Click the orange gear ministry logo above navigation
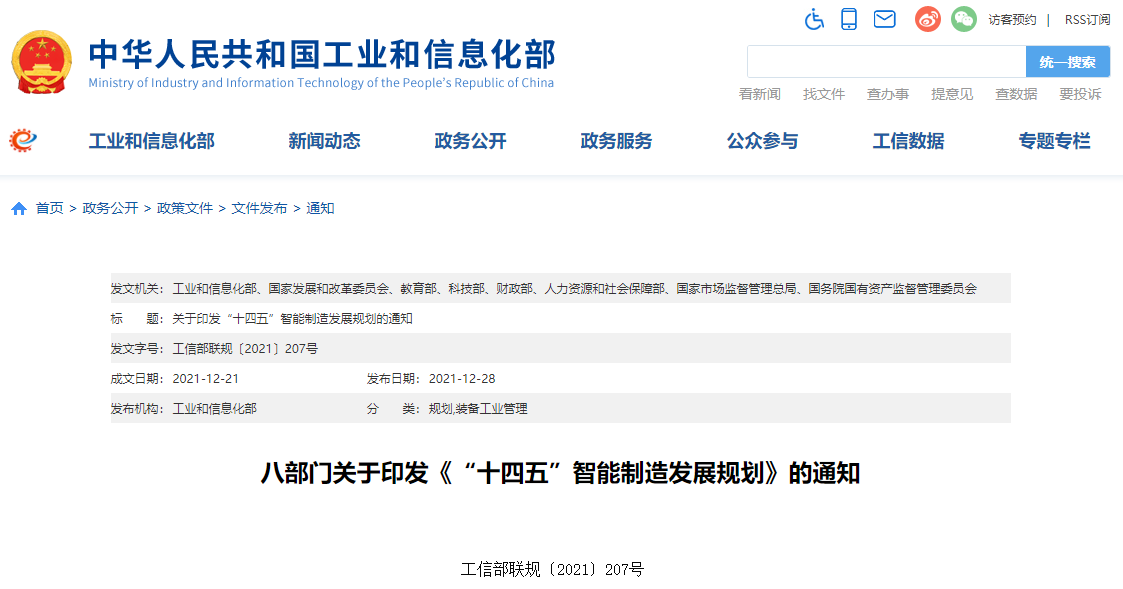Viewport: 1123px width, 589px height. [21, 140]
